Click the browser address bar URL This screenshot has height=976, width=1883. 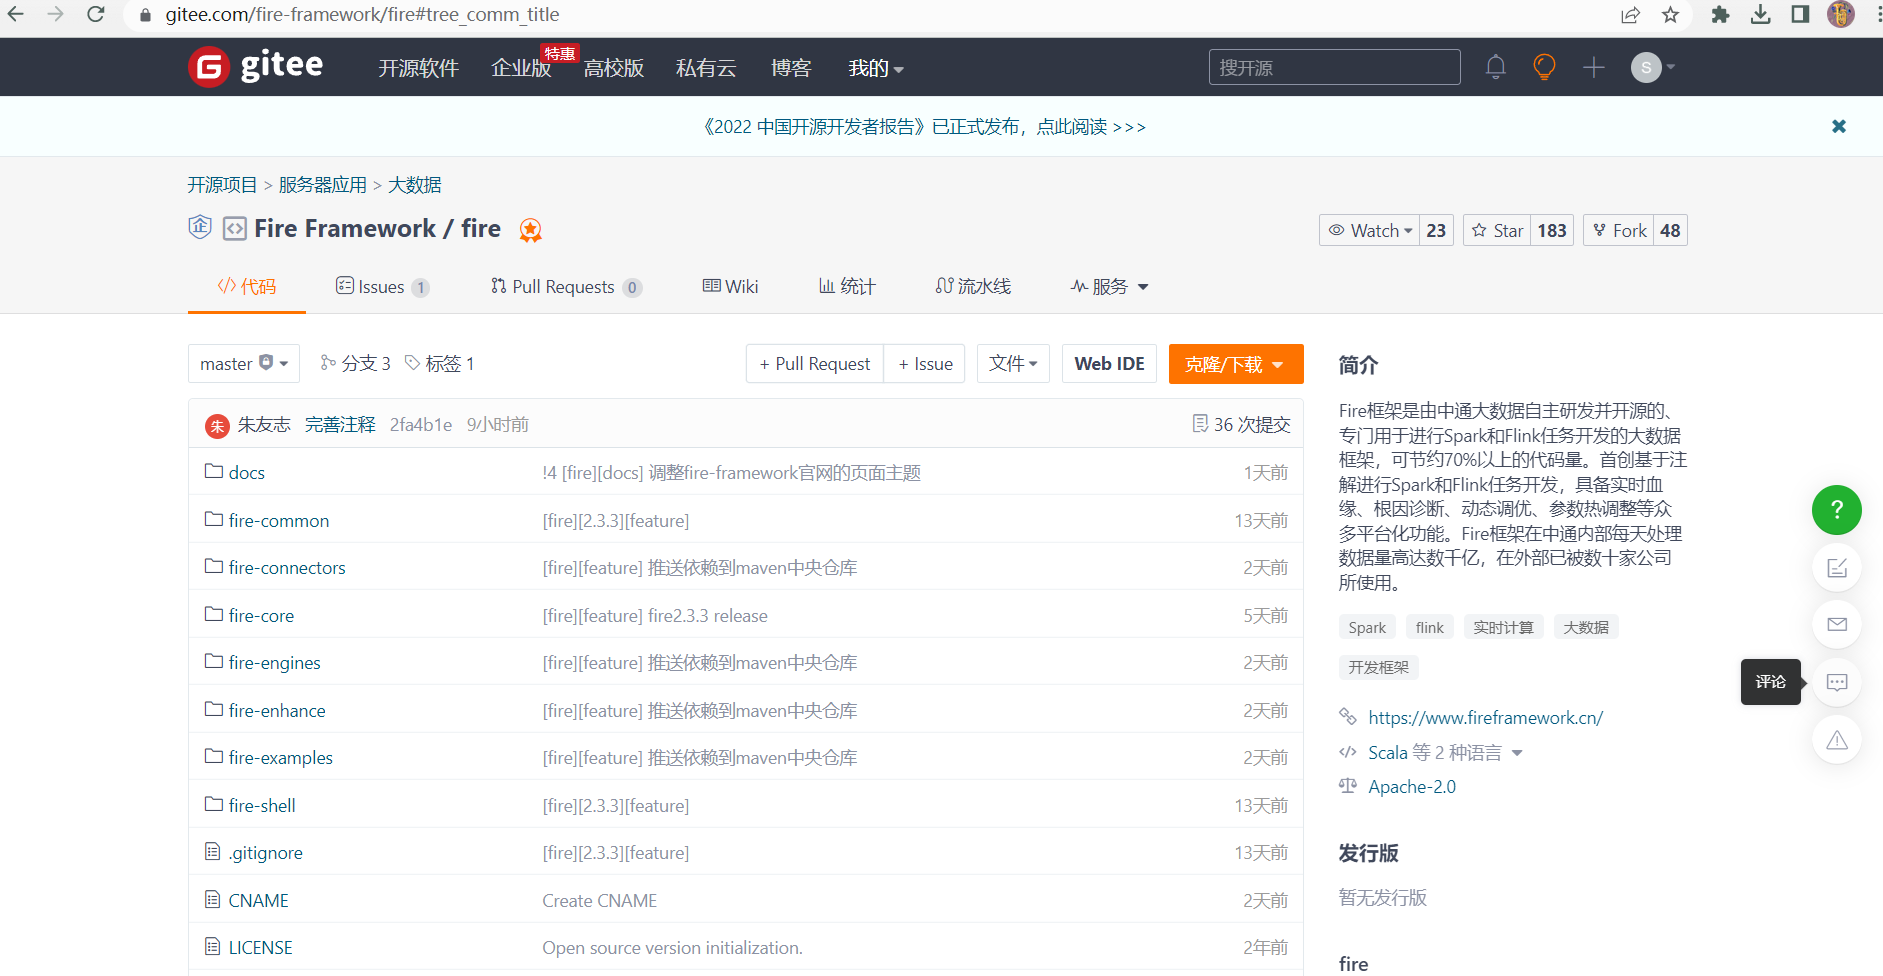click(362, 14)
